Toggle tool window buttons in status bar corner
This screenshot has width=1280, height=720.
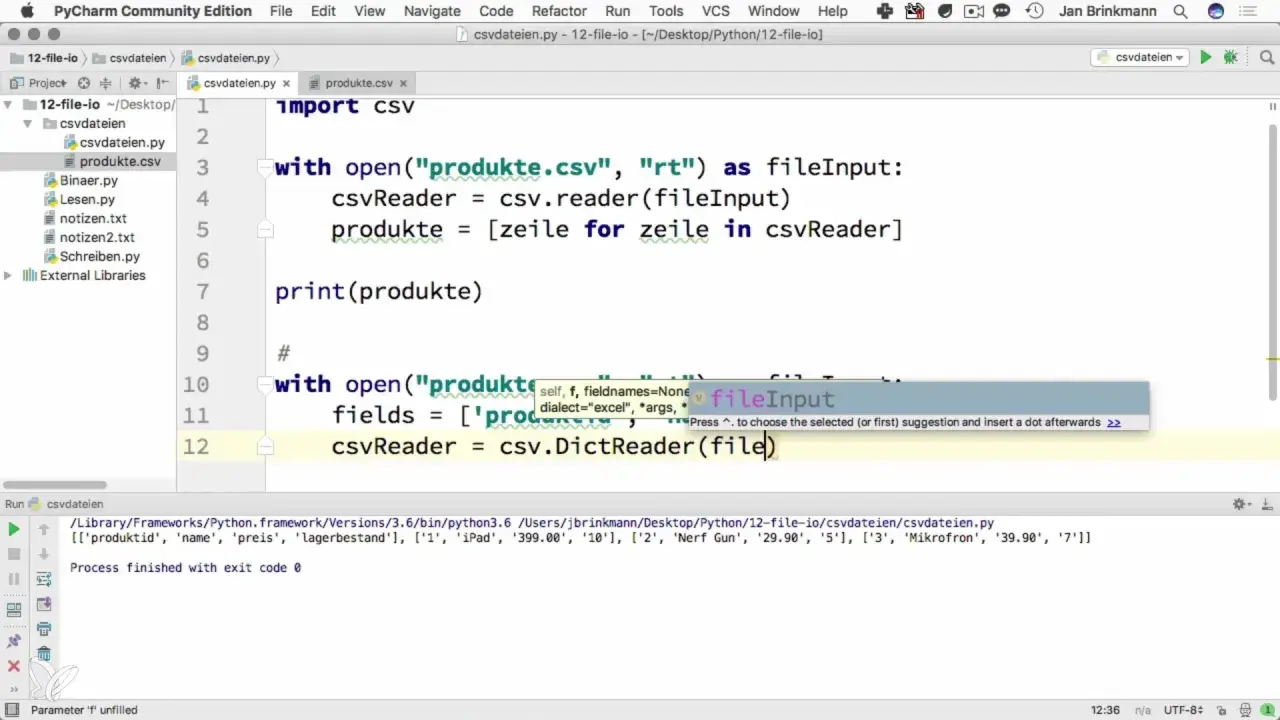[10, 710]
